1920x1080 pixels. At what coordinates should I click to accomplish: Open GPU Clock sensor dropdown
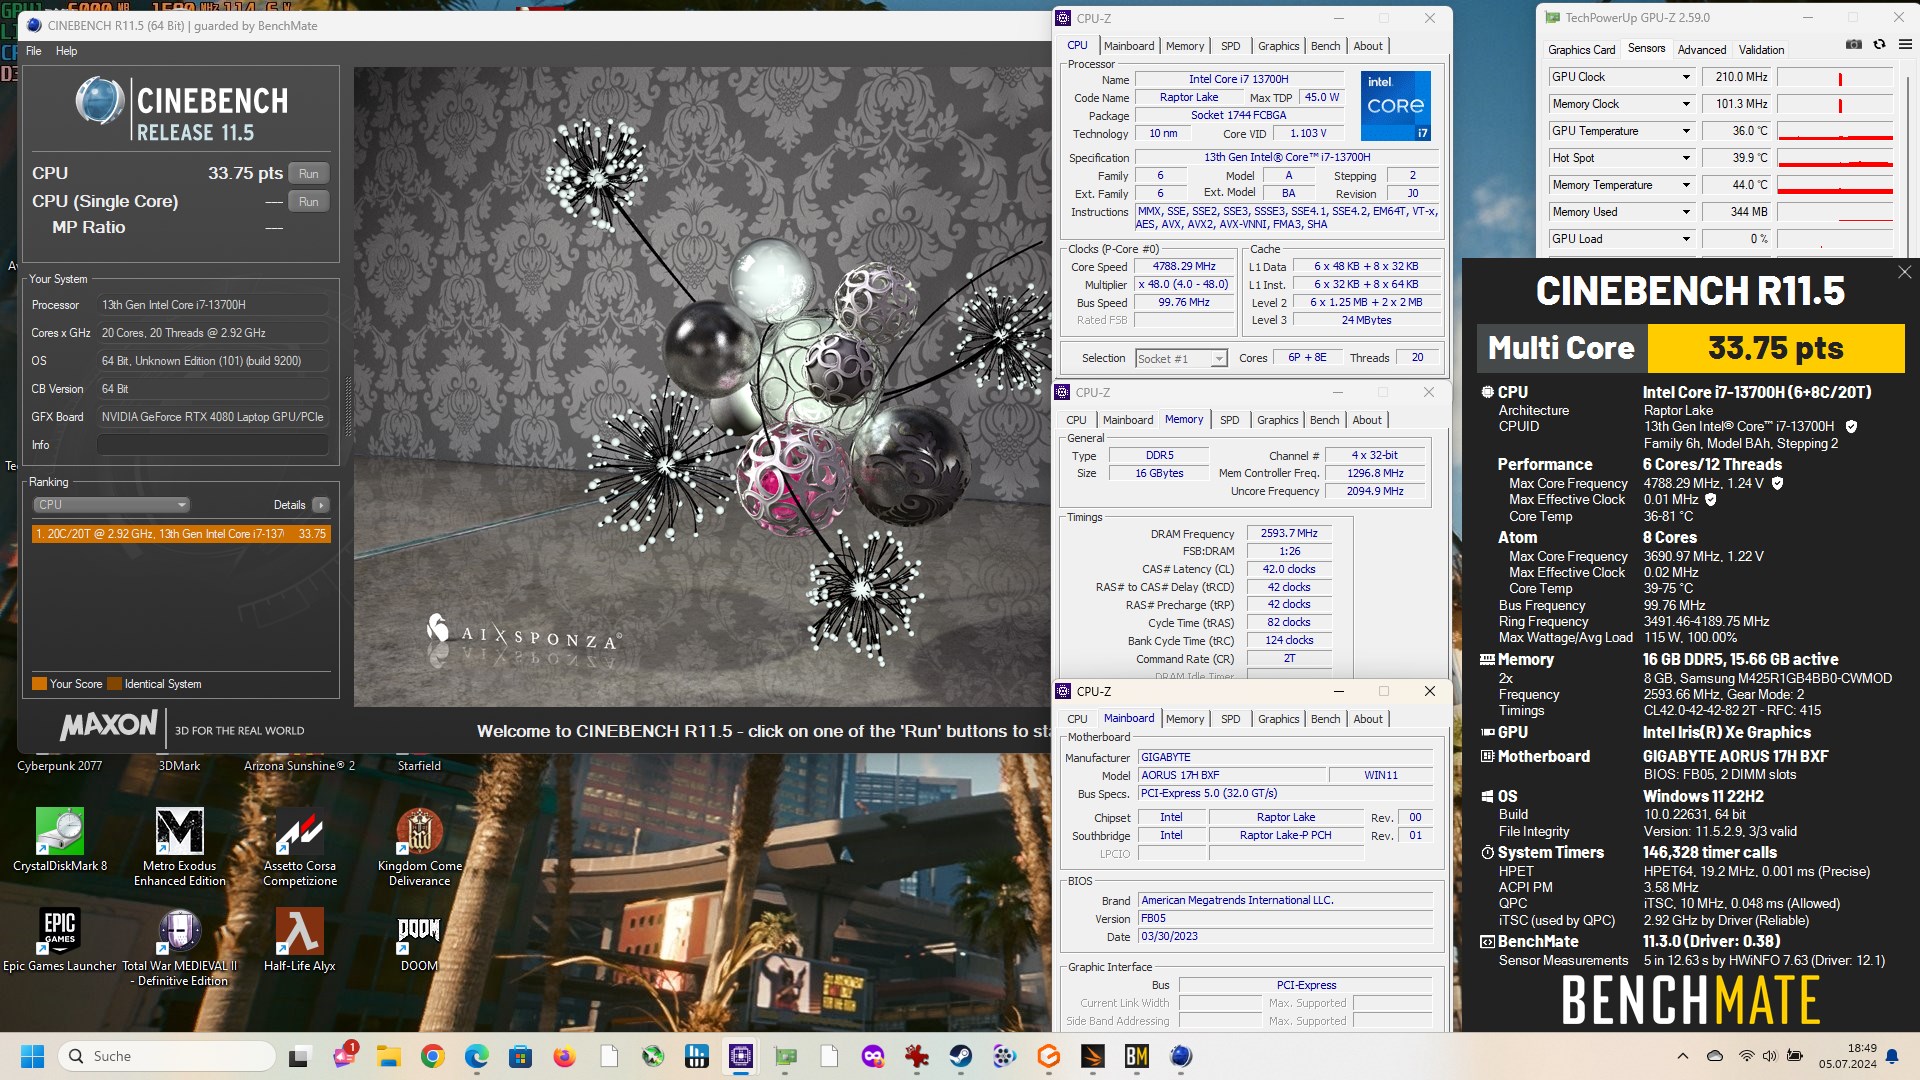coord(1685,77)
